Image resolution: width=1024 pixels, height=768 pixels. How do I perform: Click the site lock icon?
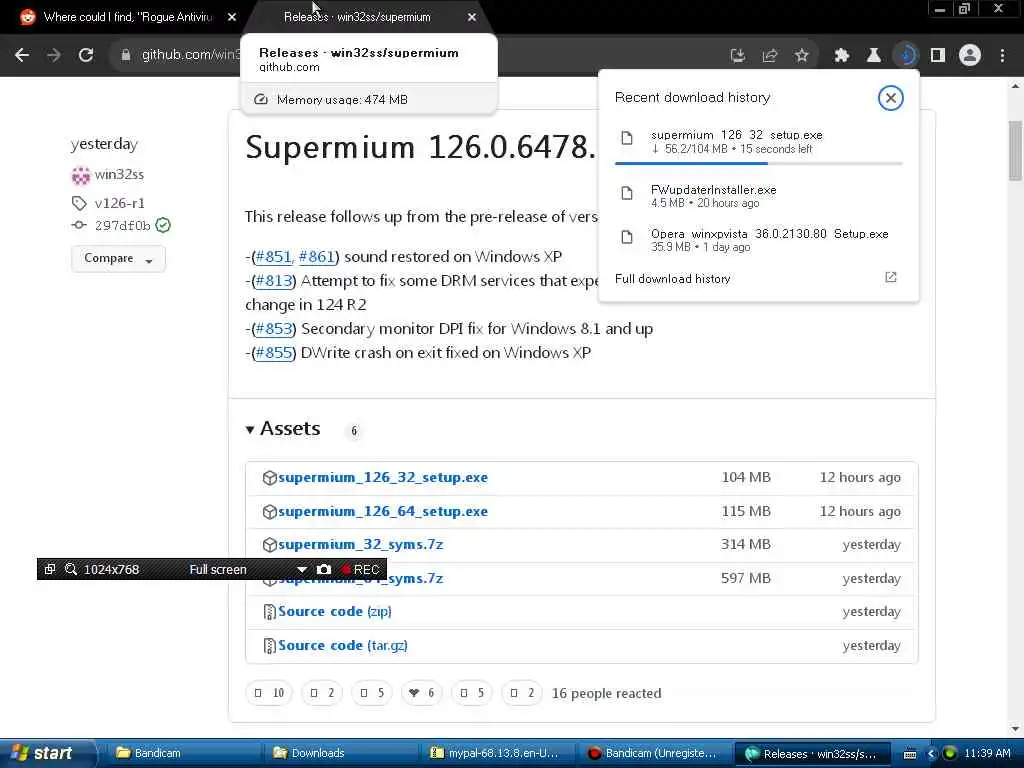pyautogui.click(x=126, y=56)
